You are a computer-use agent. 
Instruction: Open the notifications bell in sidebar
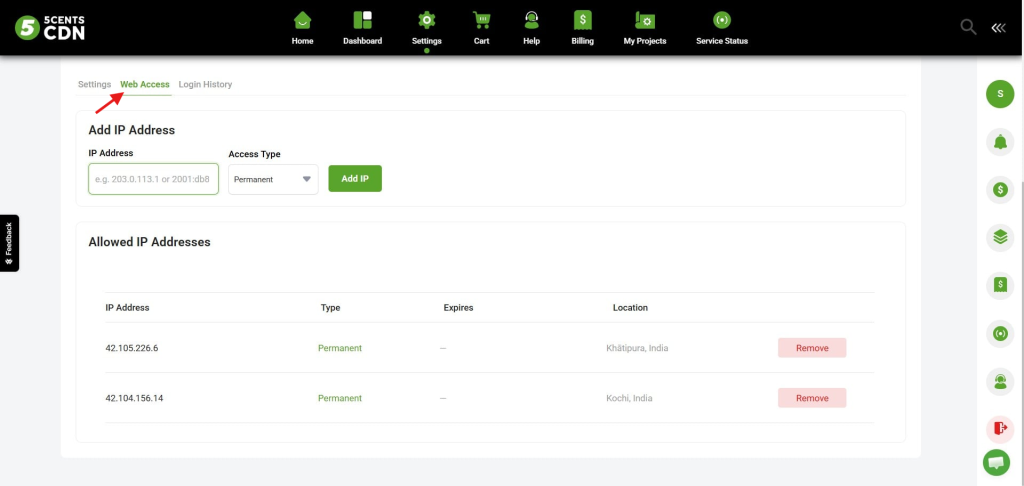[x=1000, y=142]
